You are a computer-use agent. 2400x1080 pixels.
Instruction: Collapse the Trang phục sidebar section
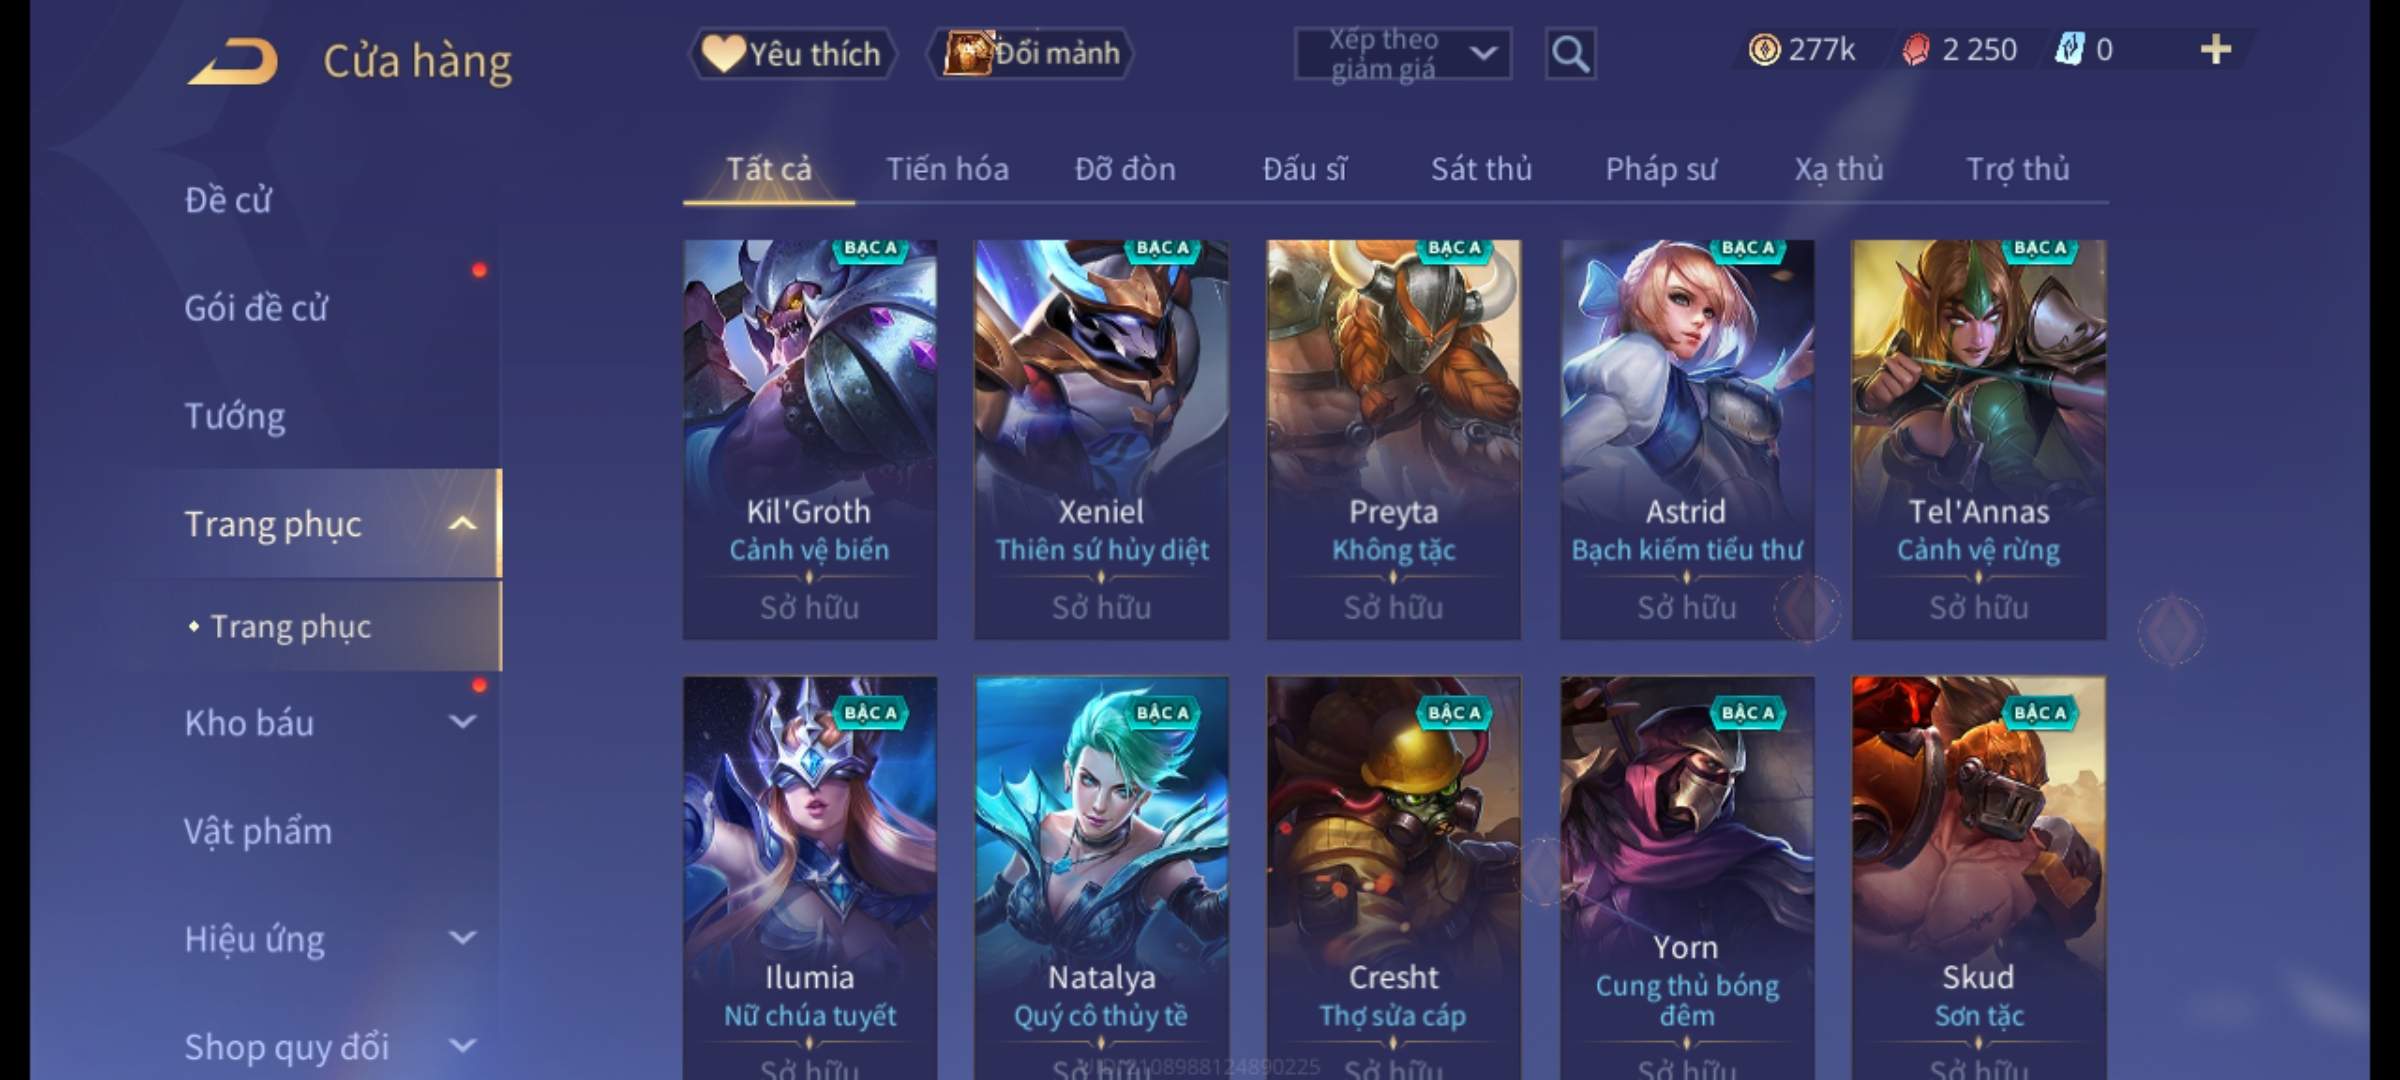coord(462,523)
